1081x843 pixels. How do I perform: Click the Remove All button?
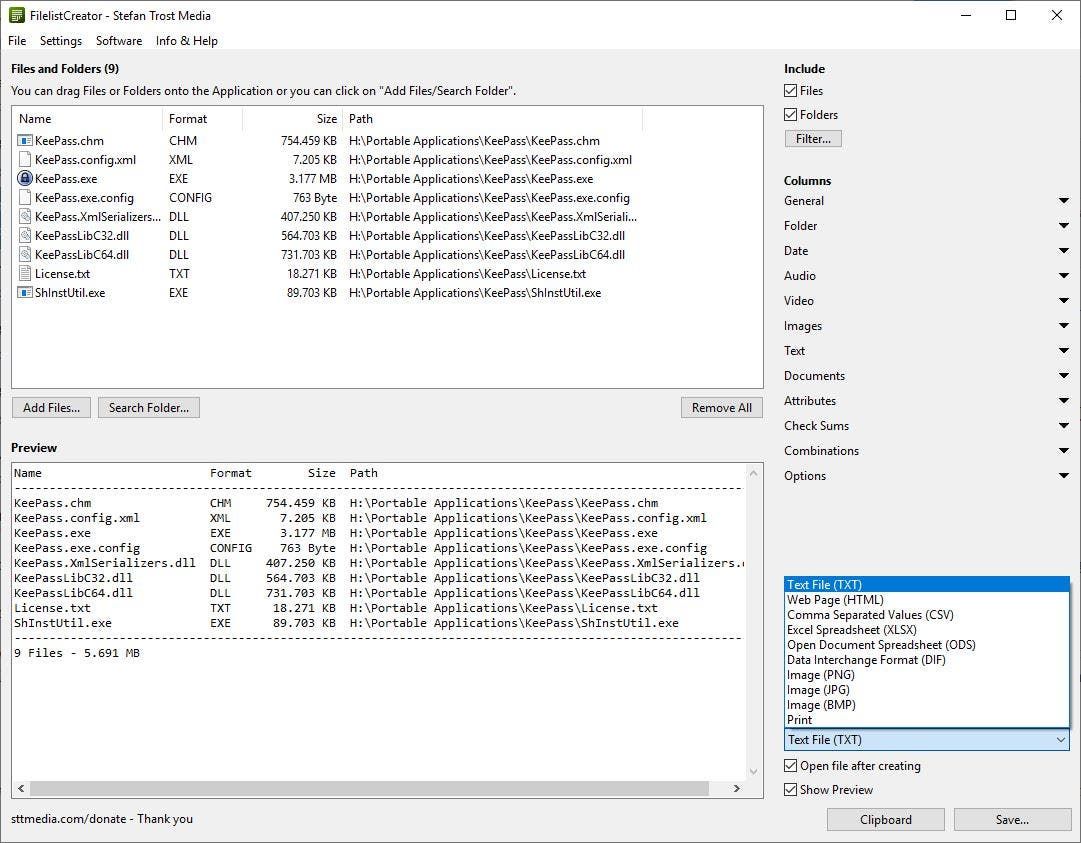click(722, 407)
